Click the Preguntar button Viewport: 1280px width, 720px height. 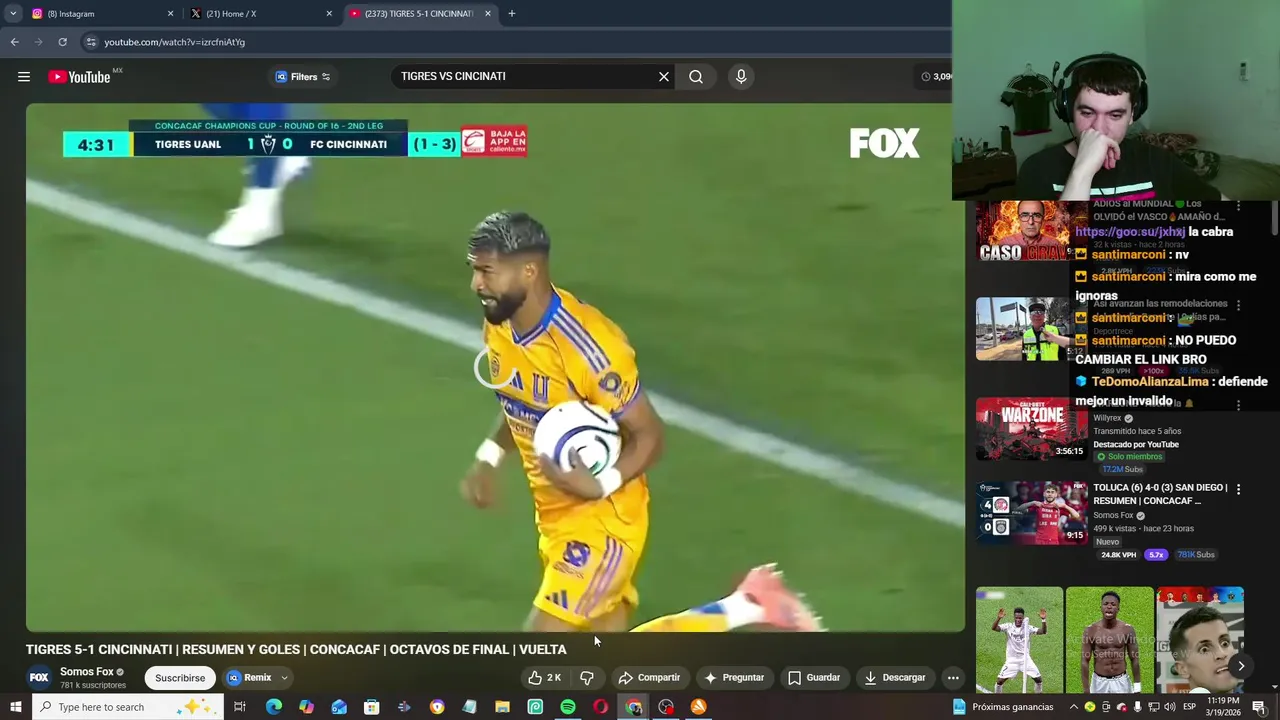[x=734, y=678]
